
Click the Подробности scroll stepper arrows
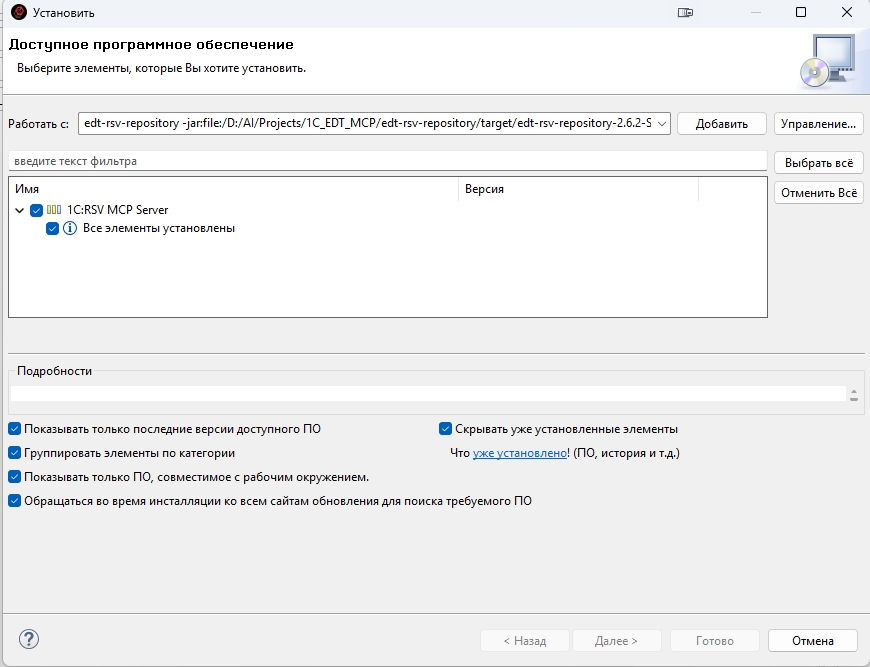854,395
